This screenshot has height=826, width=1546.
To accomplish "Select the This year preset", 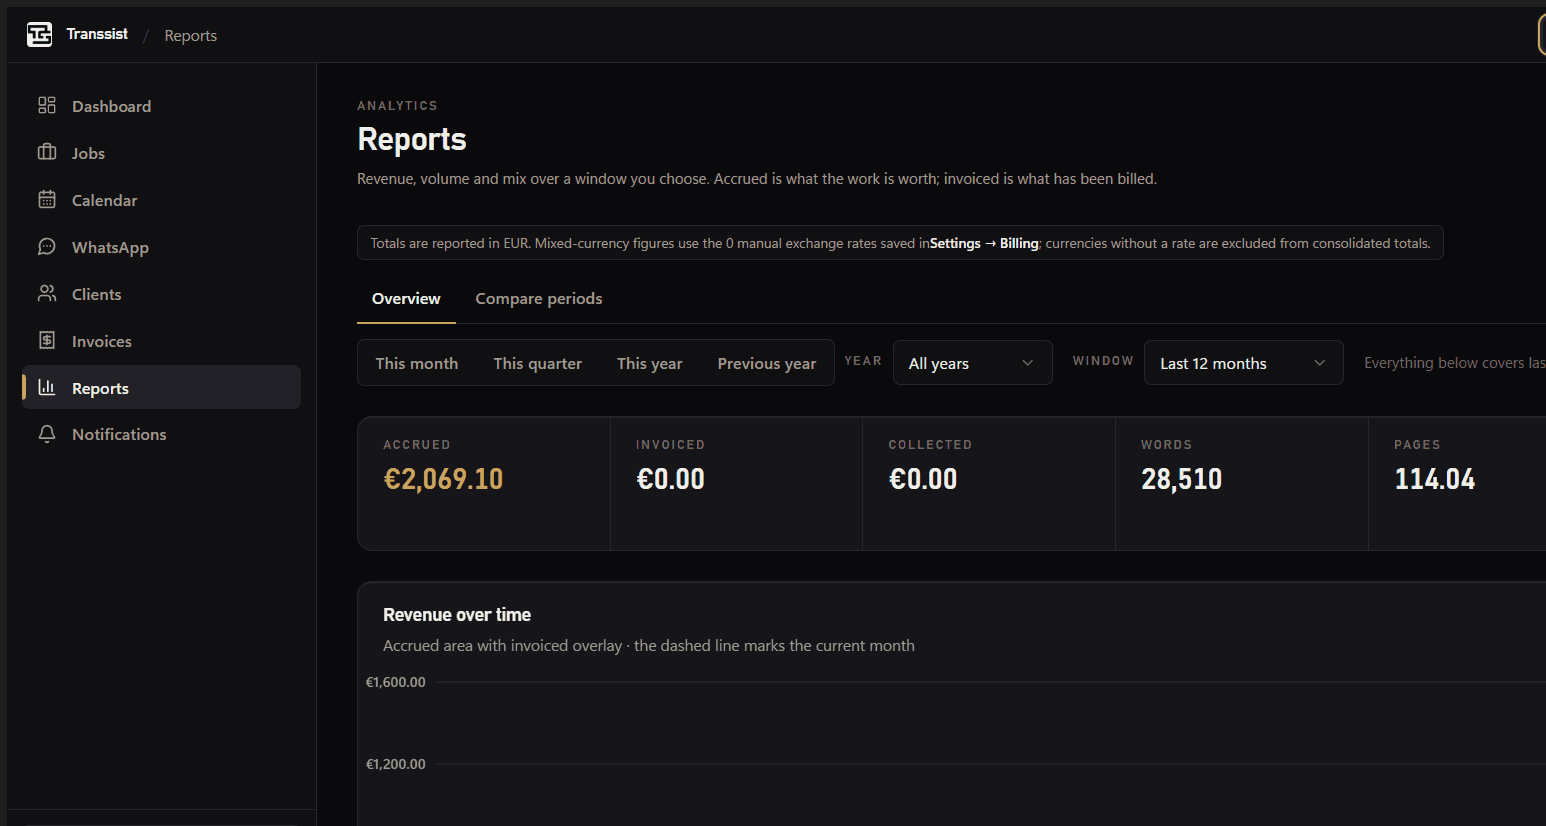I will coord(650,364).
